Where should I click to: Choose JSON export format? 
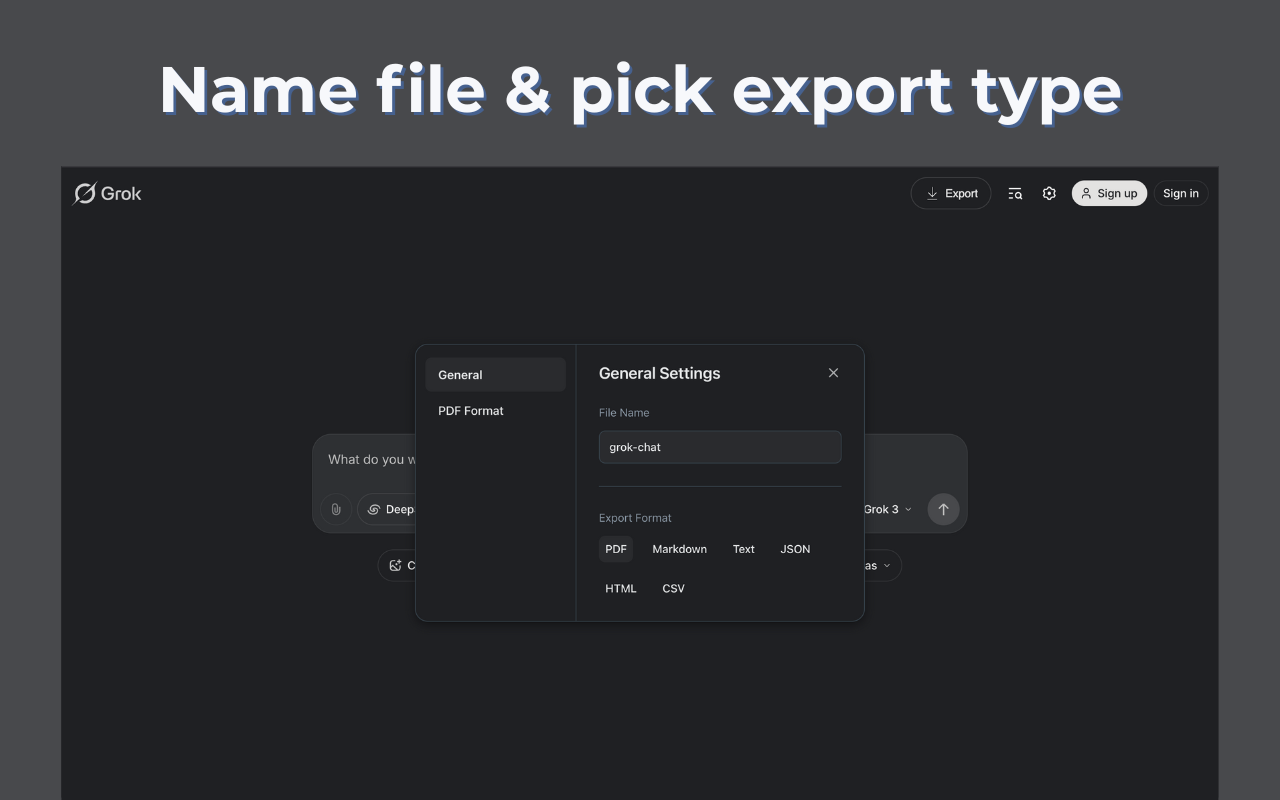[x=795, y=549]
